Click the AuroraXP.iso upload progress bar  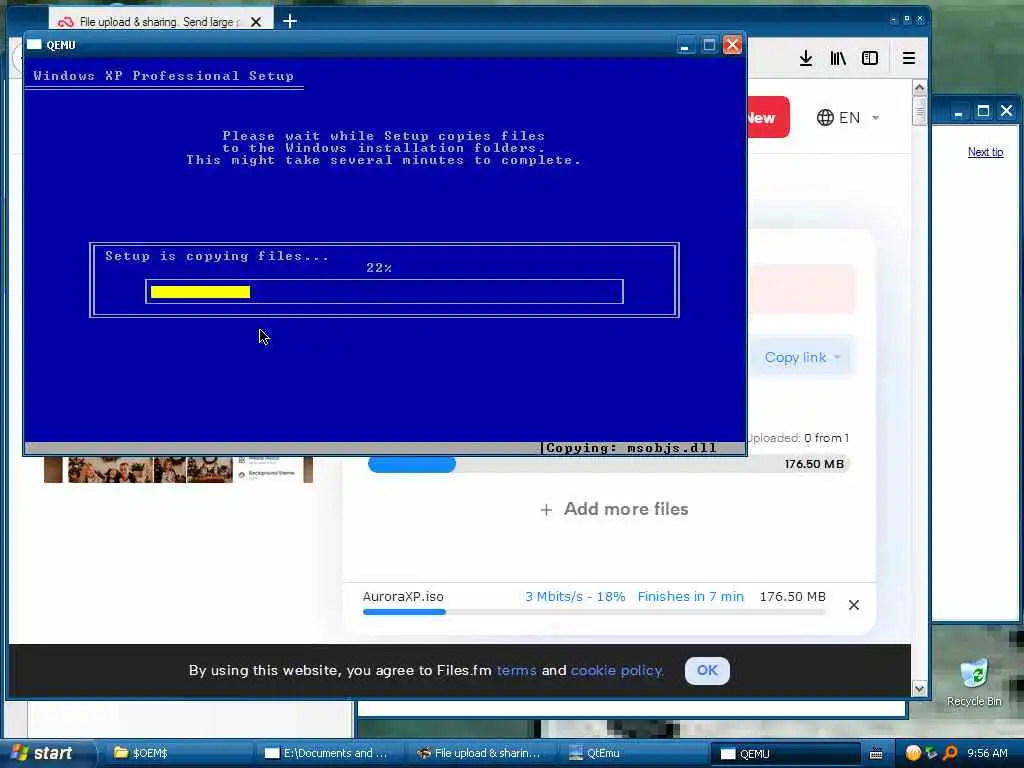[x=594, y=612]
